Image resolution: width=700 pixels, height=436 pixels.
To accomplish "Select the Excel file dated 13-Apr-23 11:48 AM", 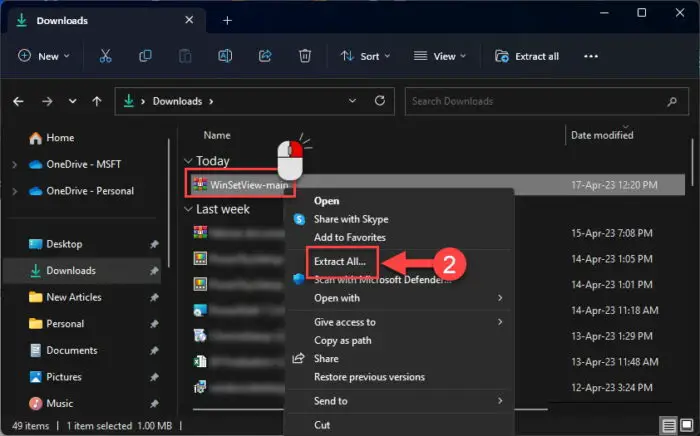I will [239, 361].
